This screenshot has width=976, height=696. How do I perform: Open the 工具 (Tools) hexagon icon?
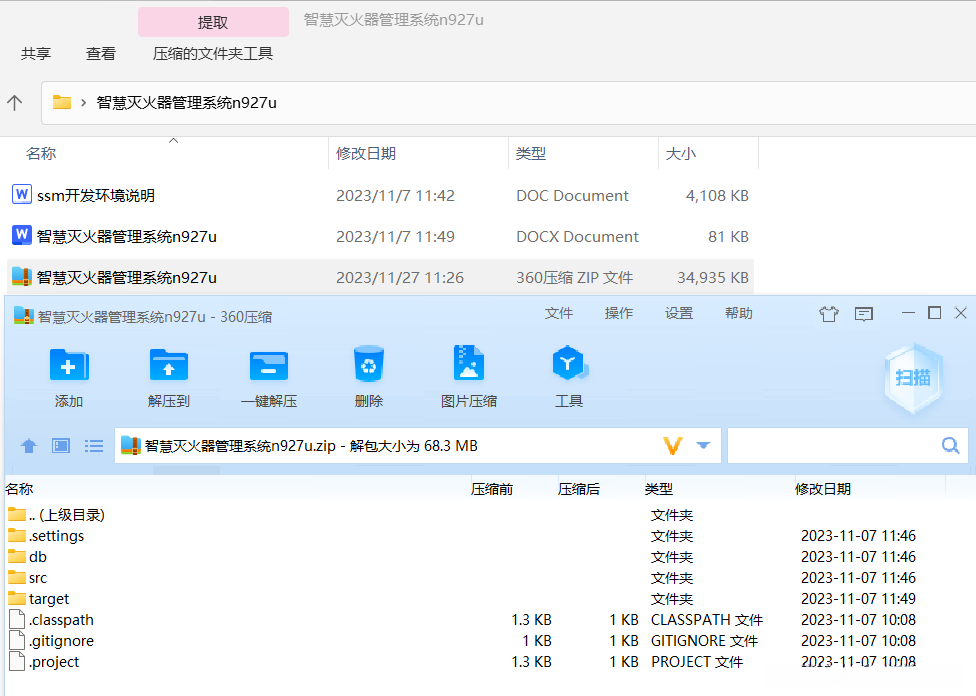569,364
